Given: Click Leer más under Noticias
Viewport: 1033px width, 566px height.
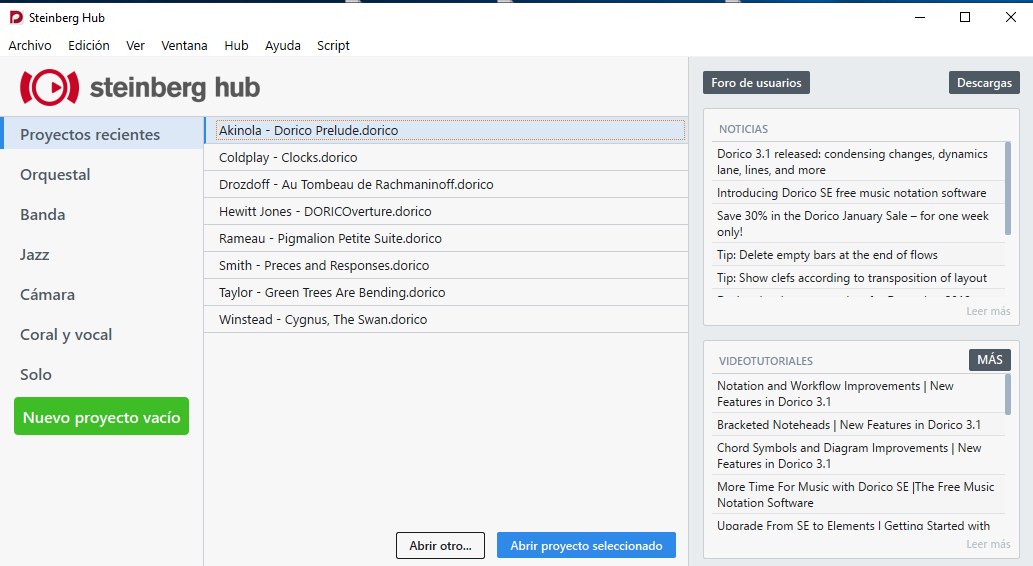Looking at the screenshot, I should coord(988,311).
